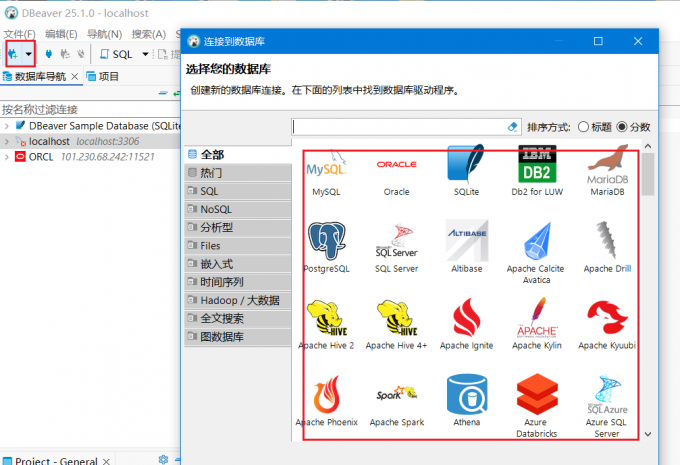Select the Apache Kyuubi driver

coord(607,324)
